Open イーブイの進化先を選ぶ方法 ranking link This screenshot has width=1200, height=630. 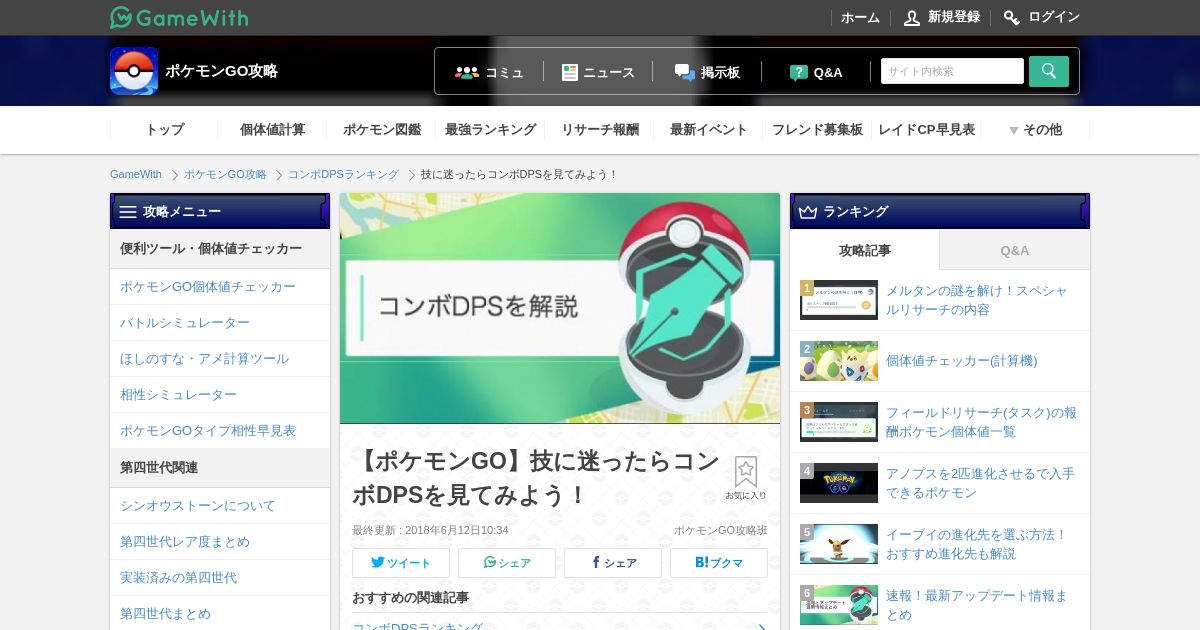tap(977, 544)
